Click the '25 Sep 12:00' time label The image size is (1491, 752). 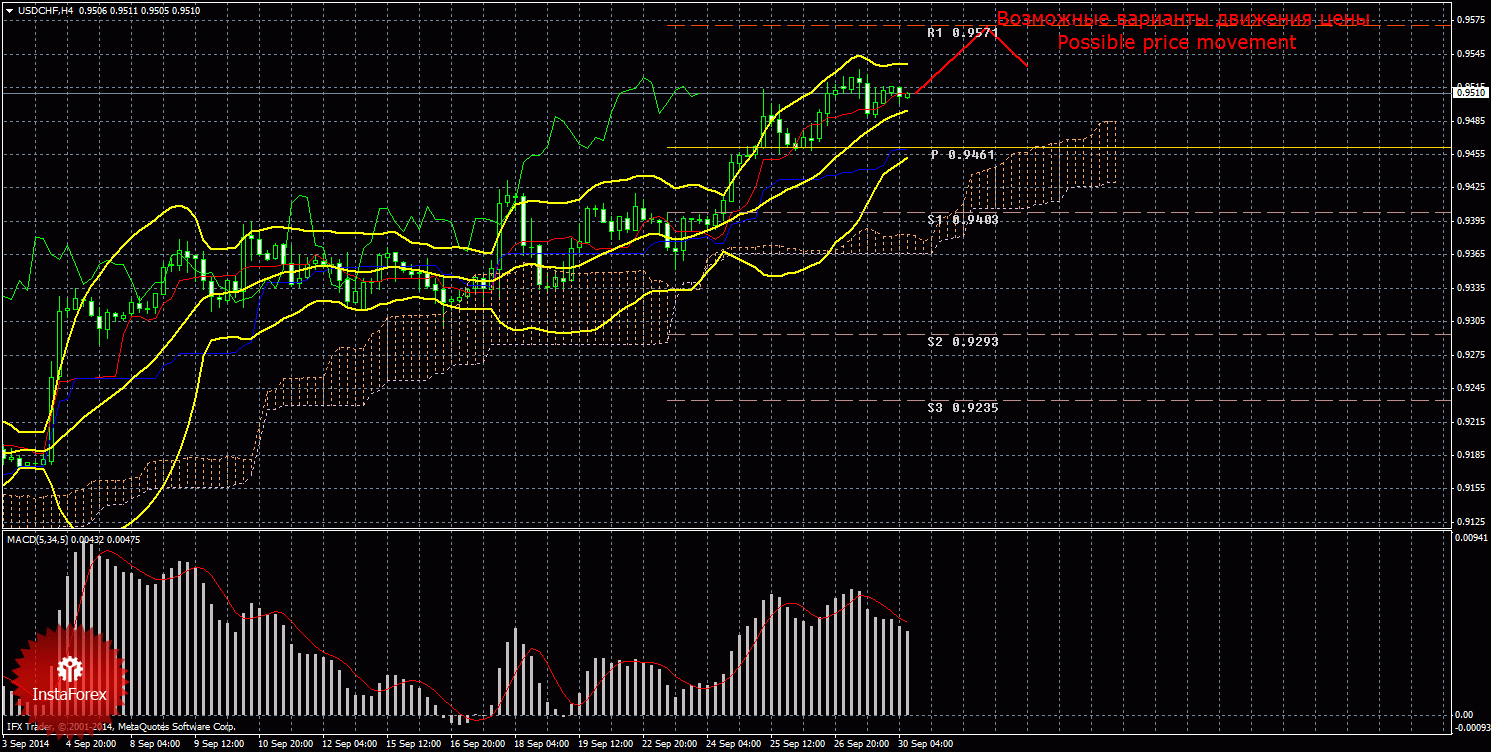(x=797, y=744)
